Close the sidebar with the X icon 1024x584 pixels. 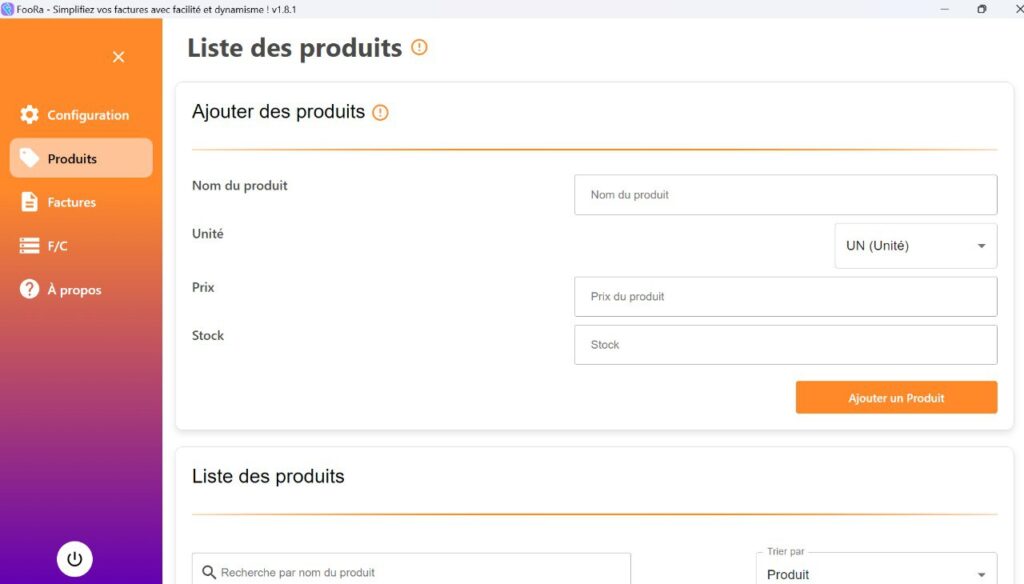point(118,57)
